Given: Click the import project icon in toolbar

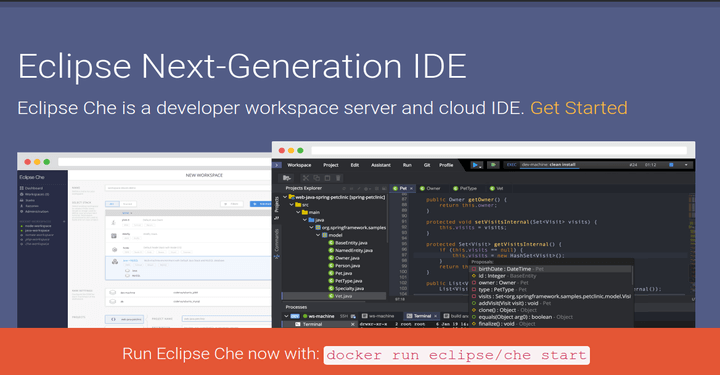Looking at the screenshot, I should [287, 178].
